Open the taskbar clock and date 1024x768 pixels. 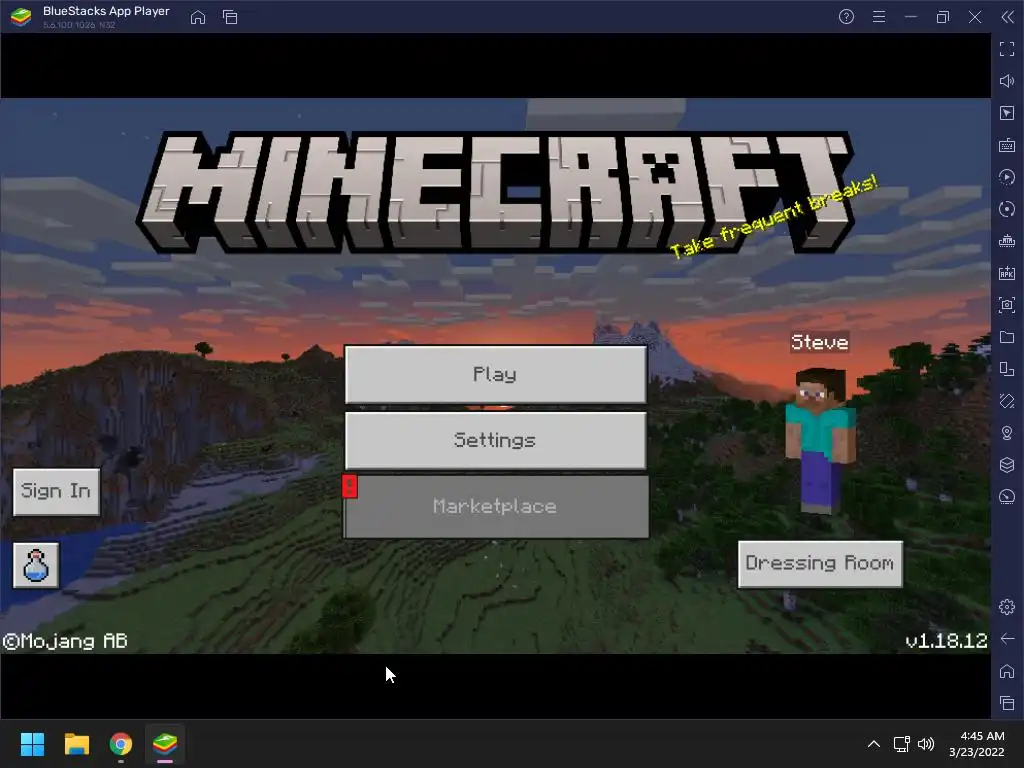tap(977, 744)
